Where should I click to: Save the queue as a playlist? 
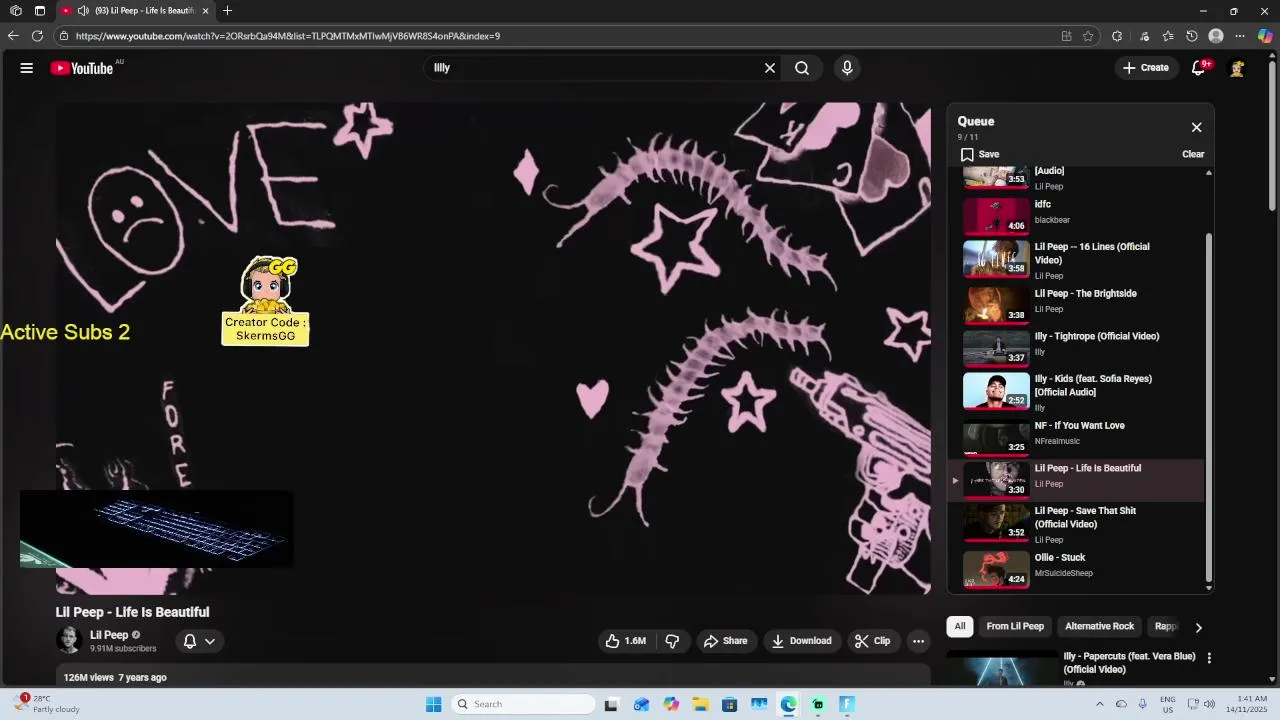[x=980, y=154]
